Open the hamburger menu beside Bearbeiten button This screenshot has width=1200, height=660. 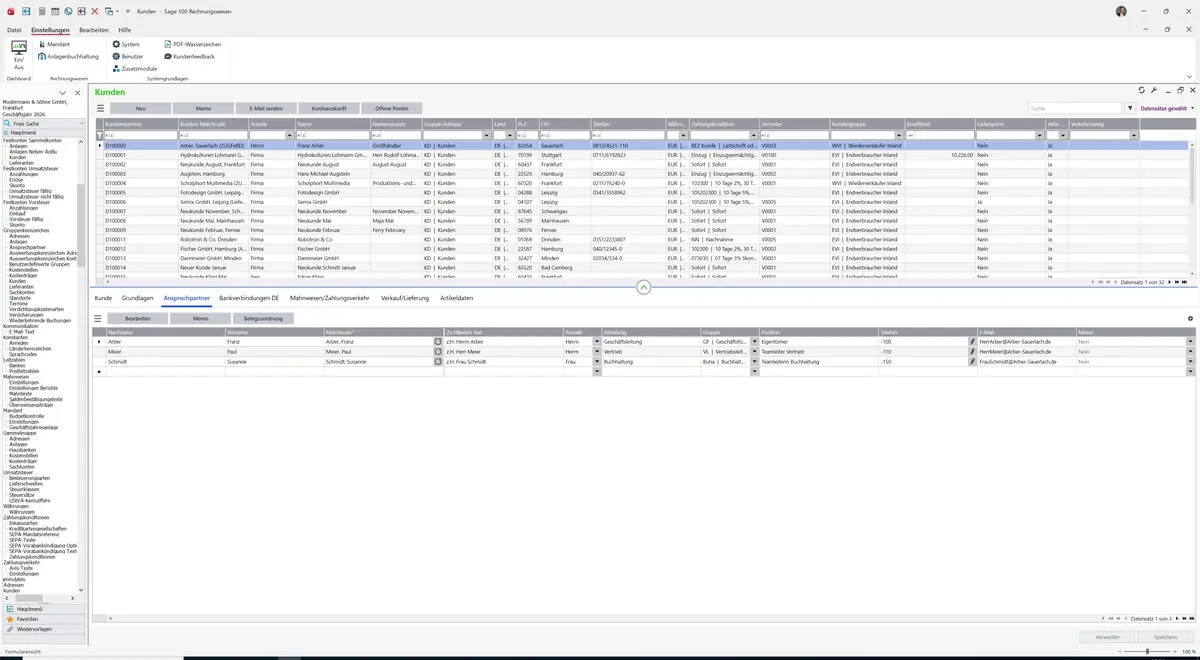pyautogui.click(x=99, y=318)
